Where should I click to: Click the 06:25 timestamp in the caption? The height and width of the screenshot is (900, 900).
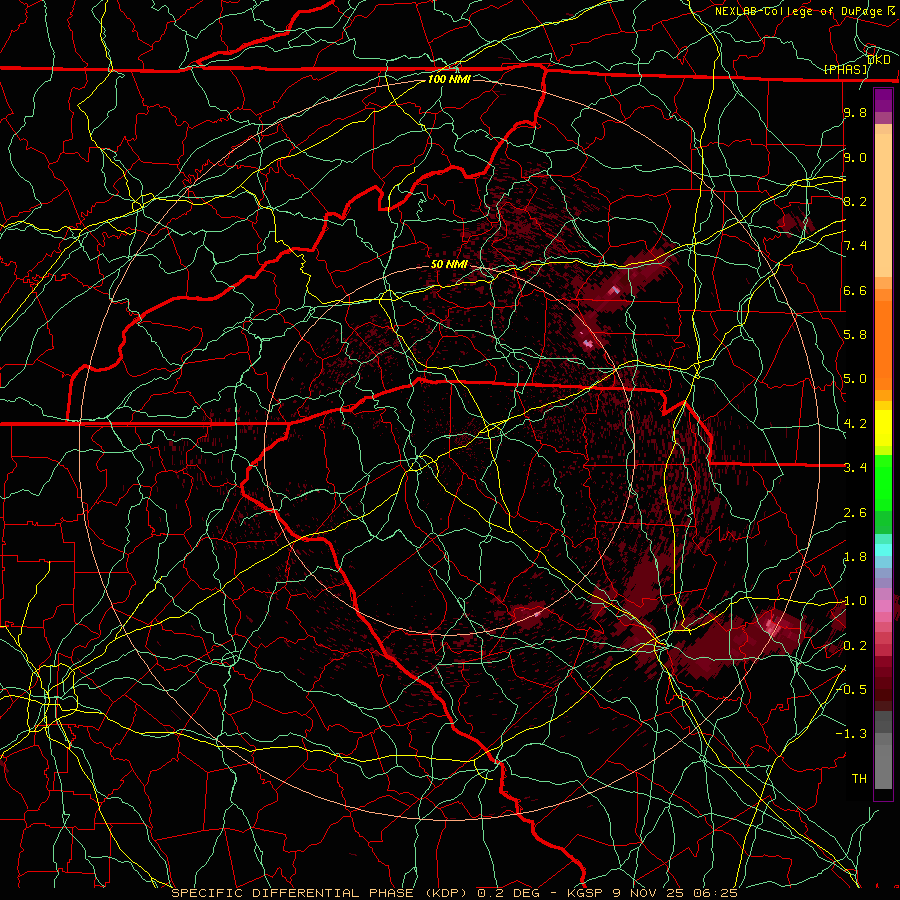pos(715,893)
